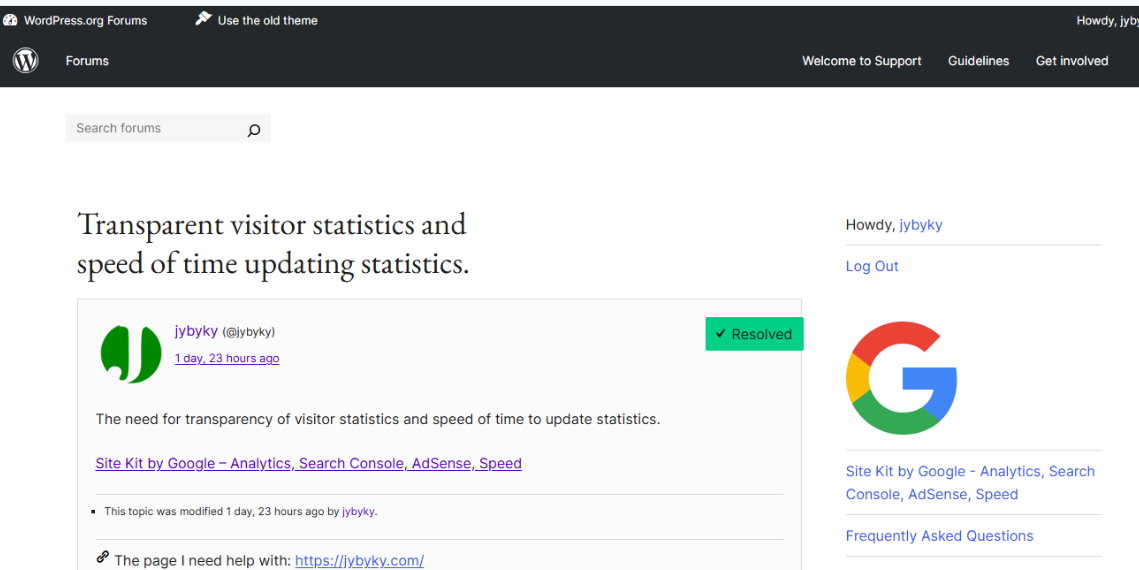The image size is (1139, 570).
Task: Click jybyky link in sidebar Howdy greeting
Action: click(x=920, y=225)
